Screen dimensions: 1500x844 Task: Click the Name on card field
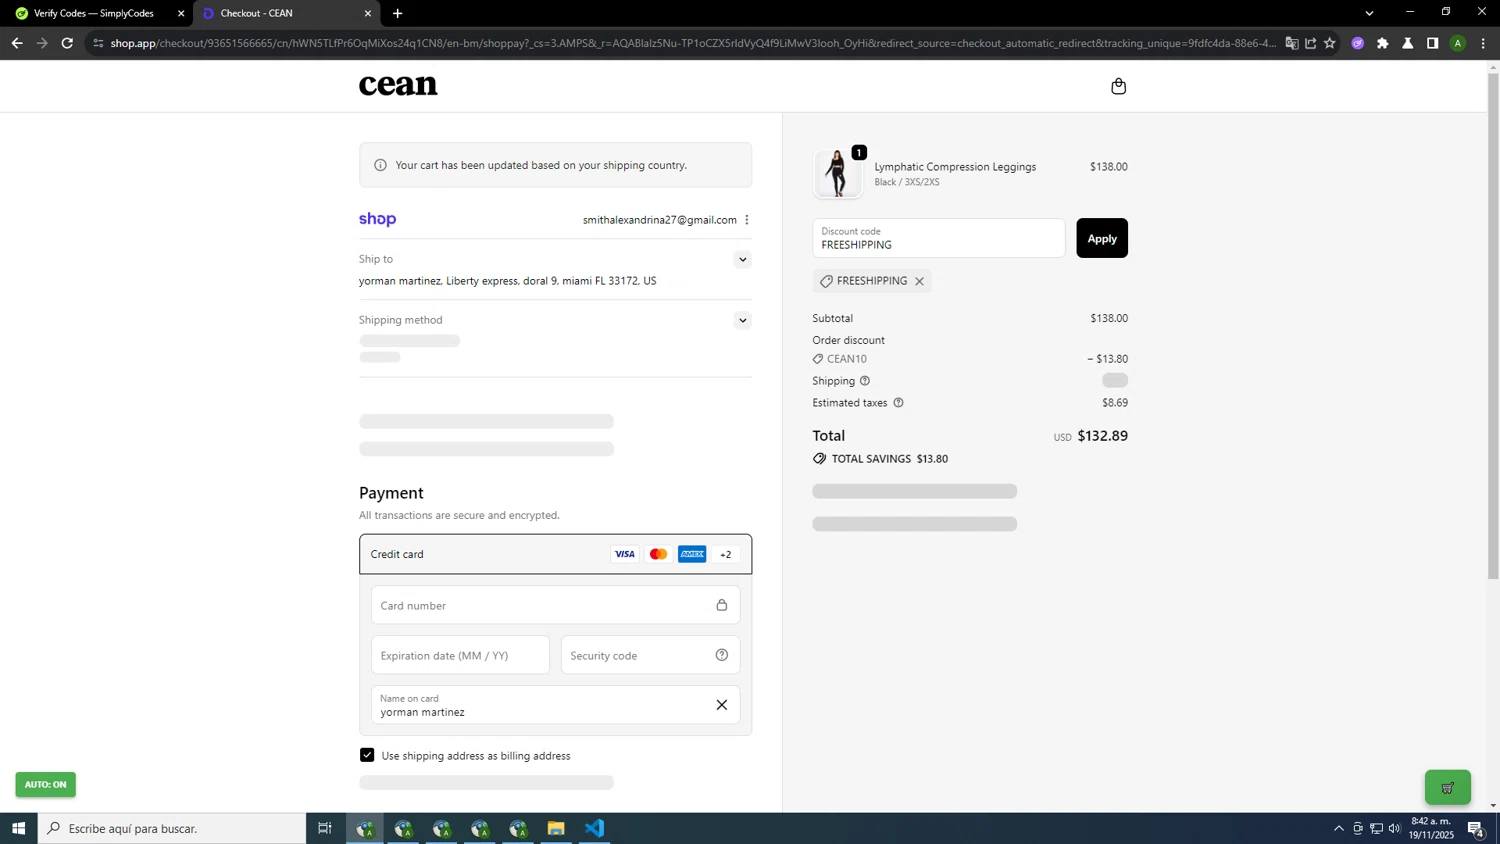[556, 705]
